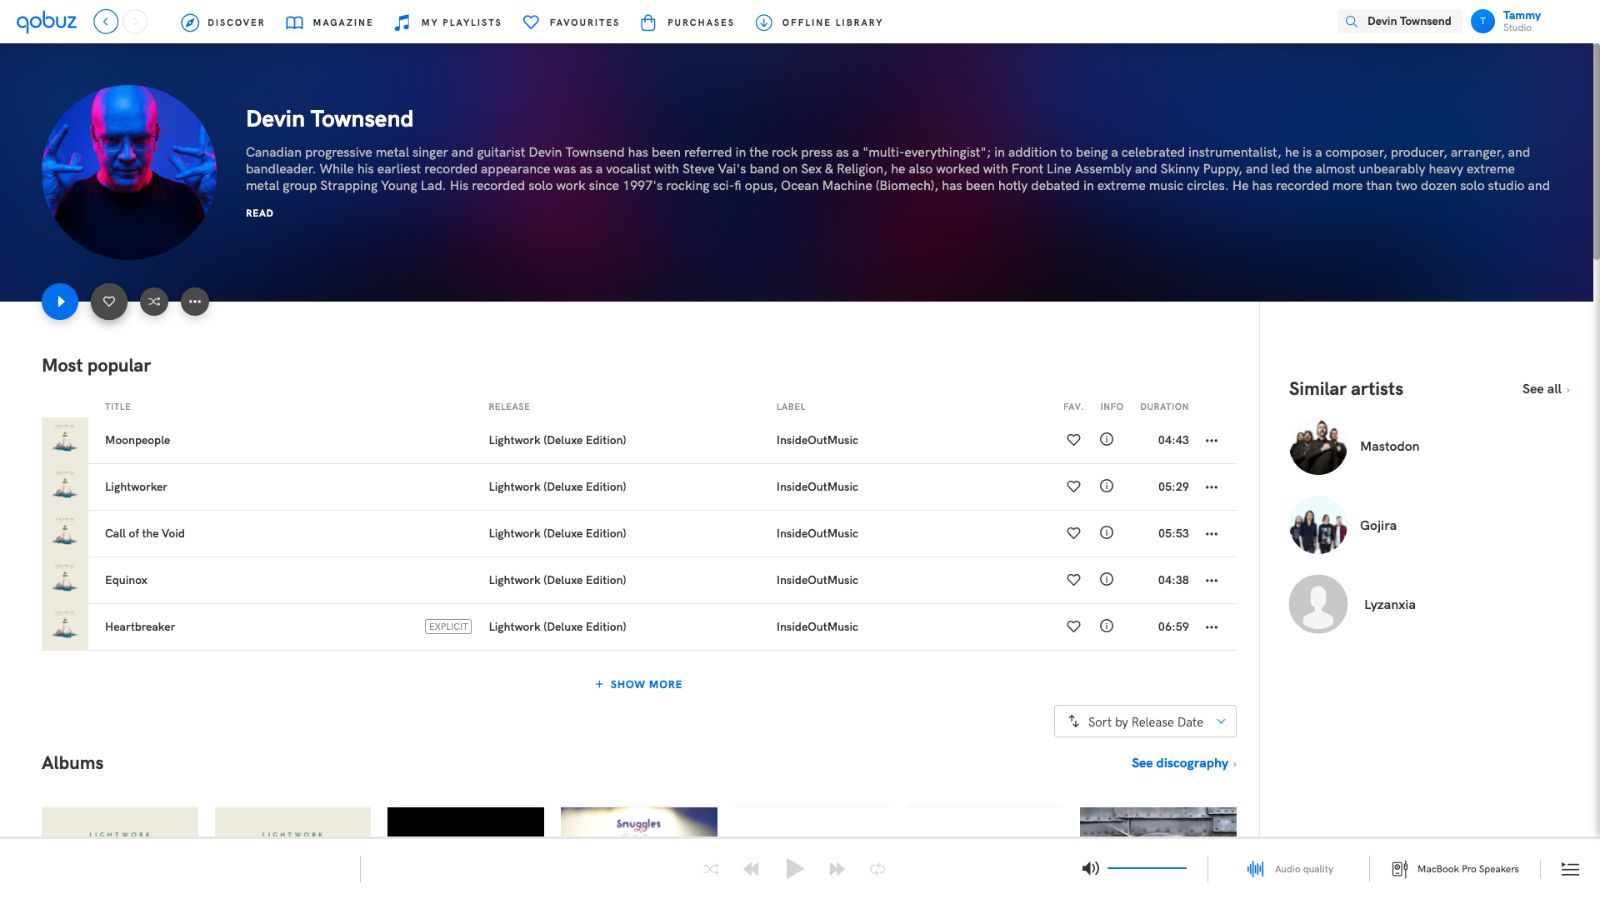Show info for Heartbreaker
Image resolution: width=1600 pixels, height=900 pixels.
pyautogui.click(x=1107, y=627)
